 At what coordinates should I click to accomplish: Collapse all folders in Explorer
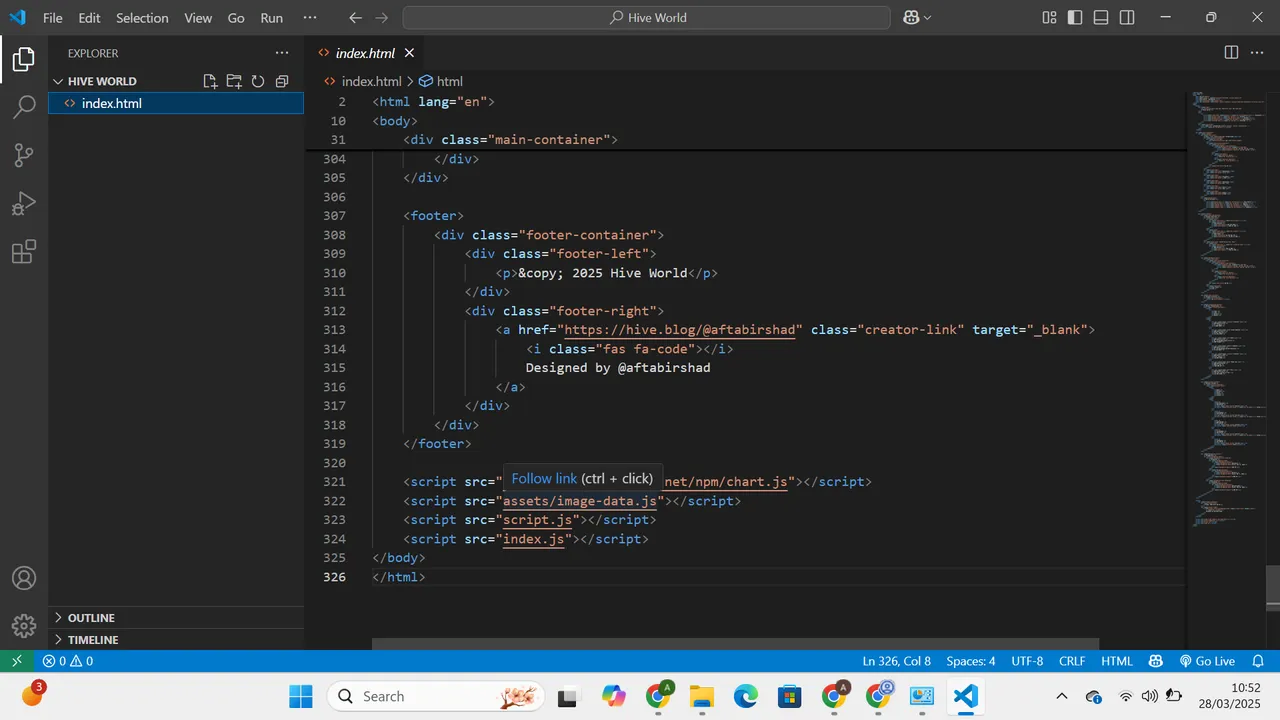(x=282, y=81)
